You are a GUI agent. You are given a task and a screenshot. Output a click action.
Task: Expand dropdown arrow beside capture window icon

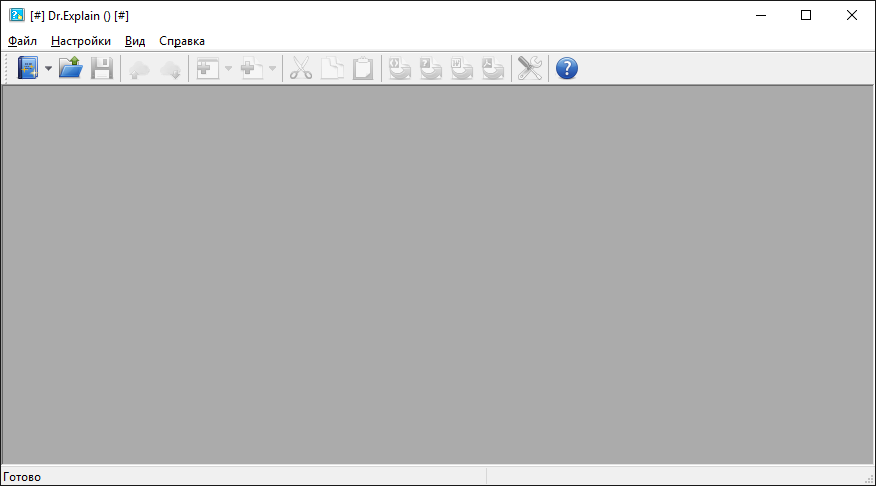coord(228,69)
